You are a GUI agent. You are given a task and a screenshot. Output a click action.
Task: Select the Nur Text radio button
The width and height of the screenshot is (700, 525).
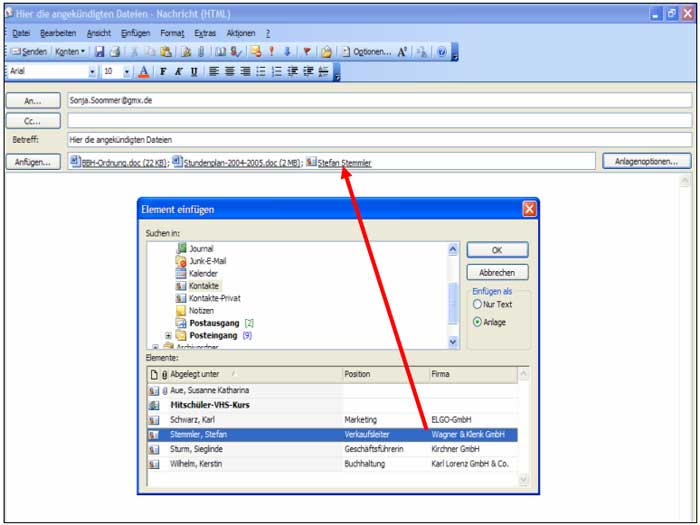click(x=477, y=304)
